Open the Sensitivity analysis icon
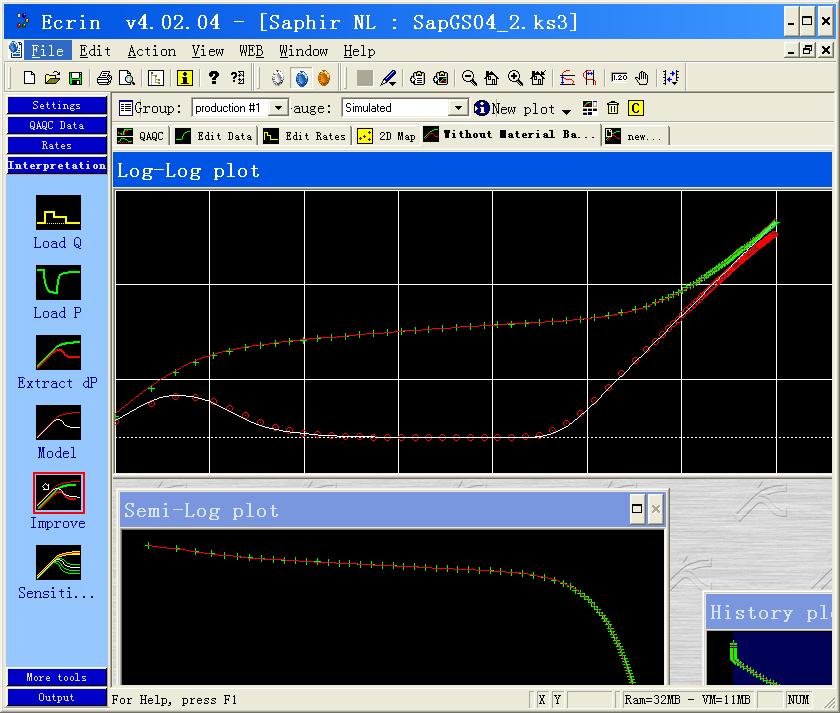840x713 pixels. coord(57,563)
